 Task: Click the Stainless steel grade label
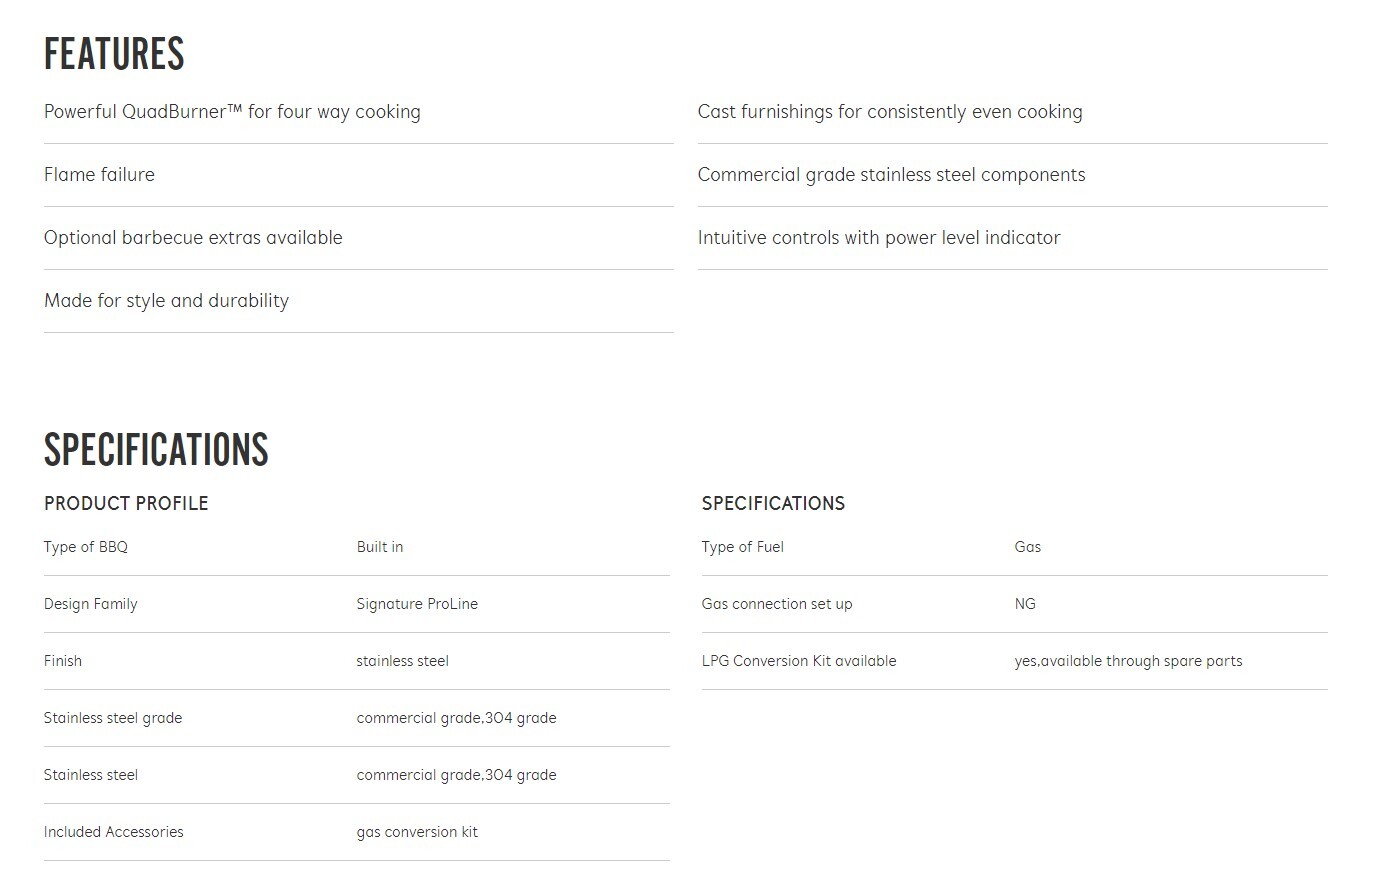(x=113, y=718)
